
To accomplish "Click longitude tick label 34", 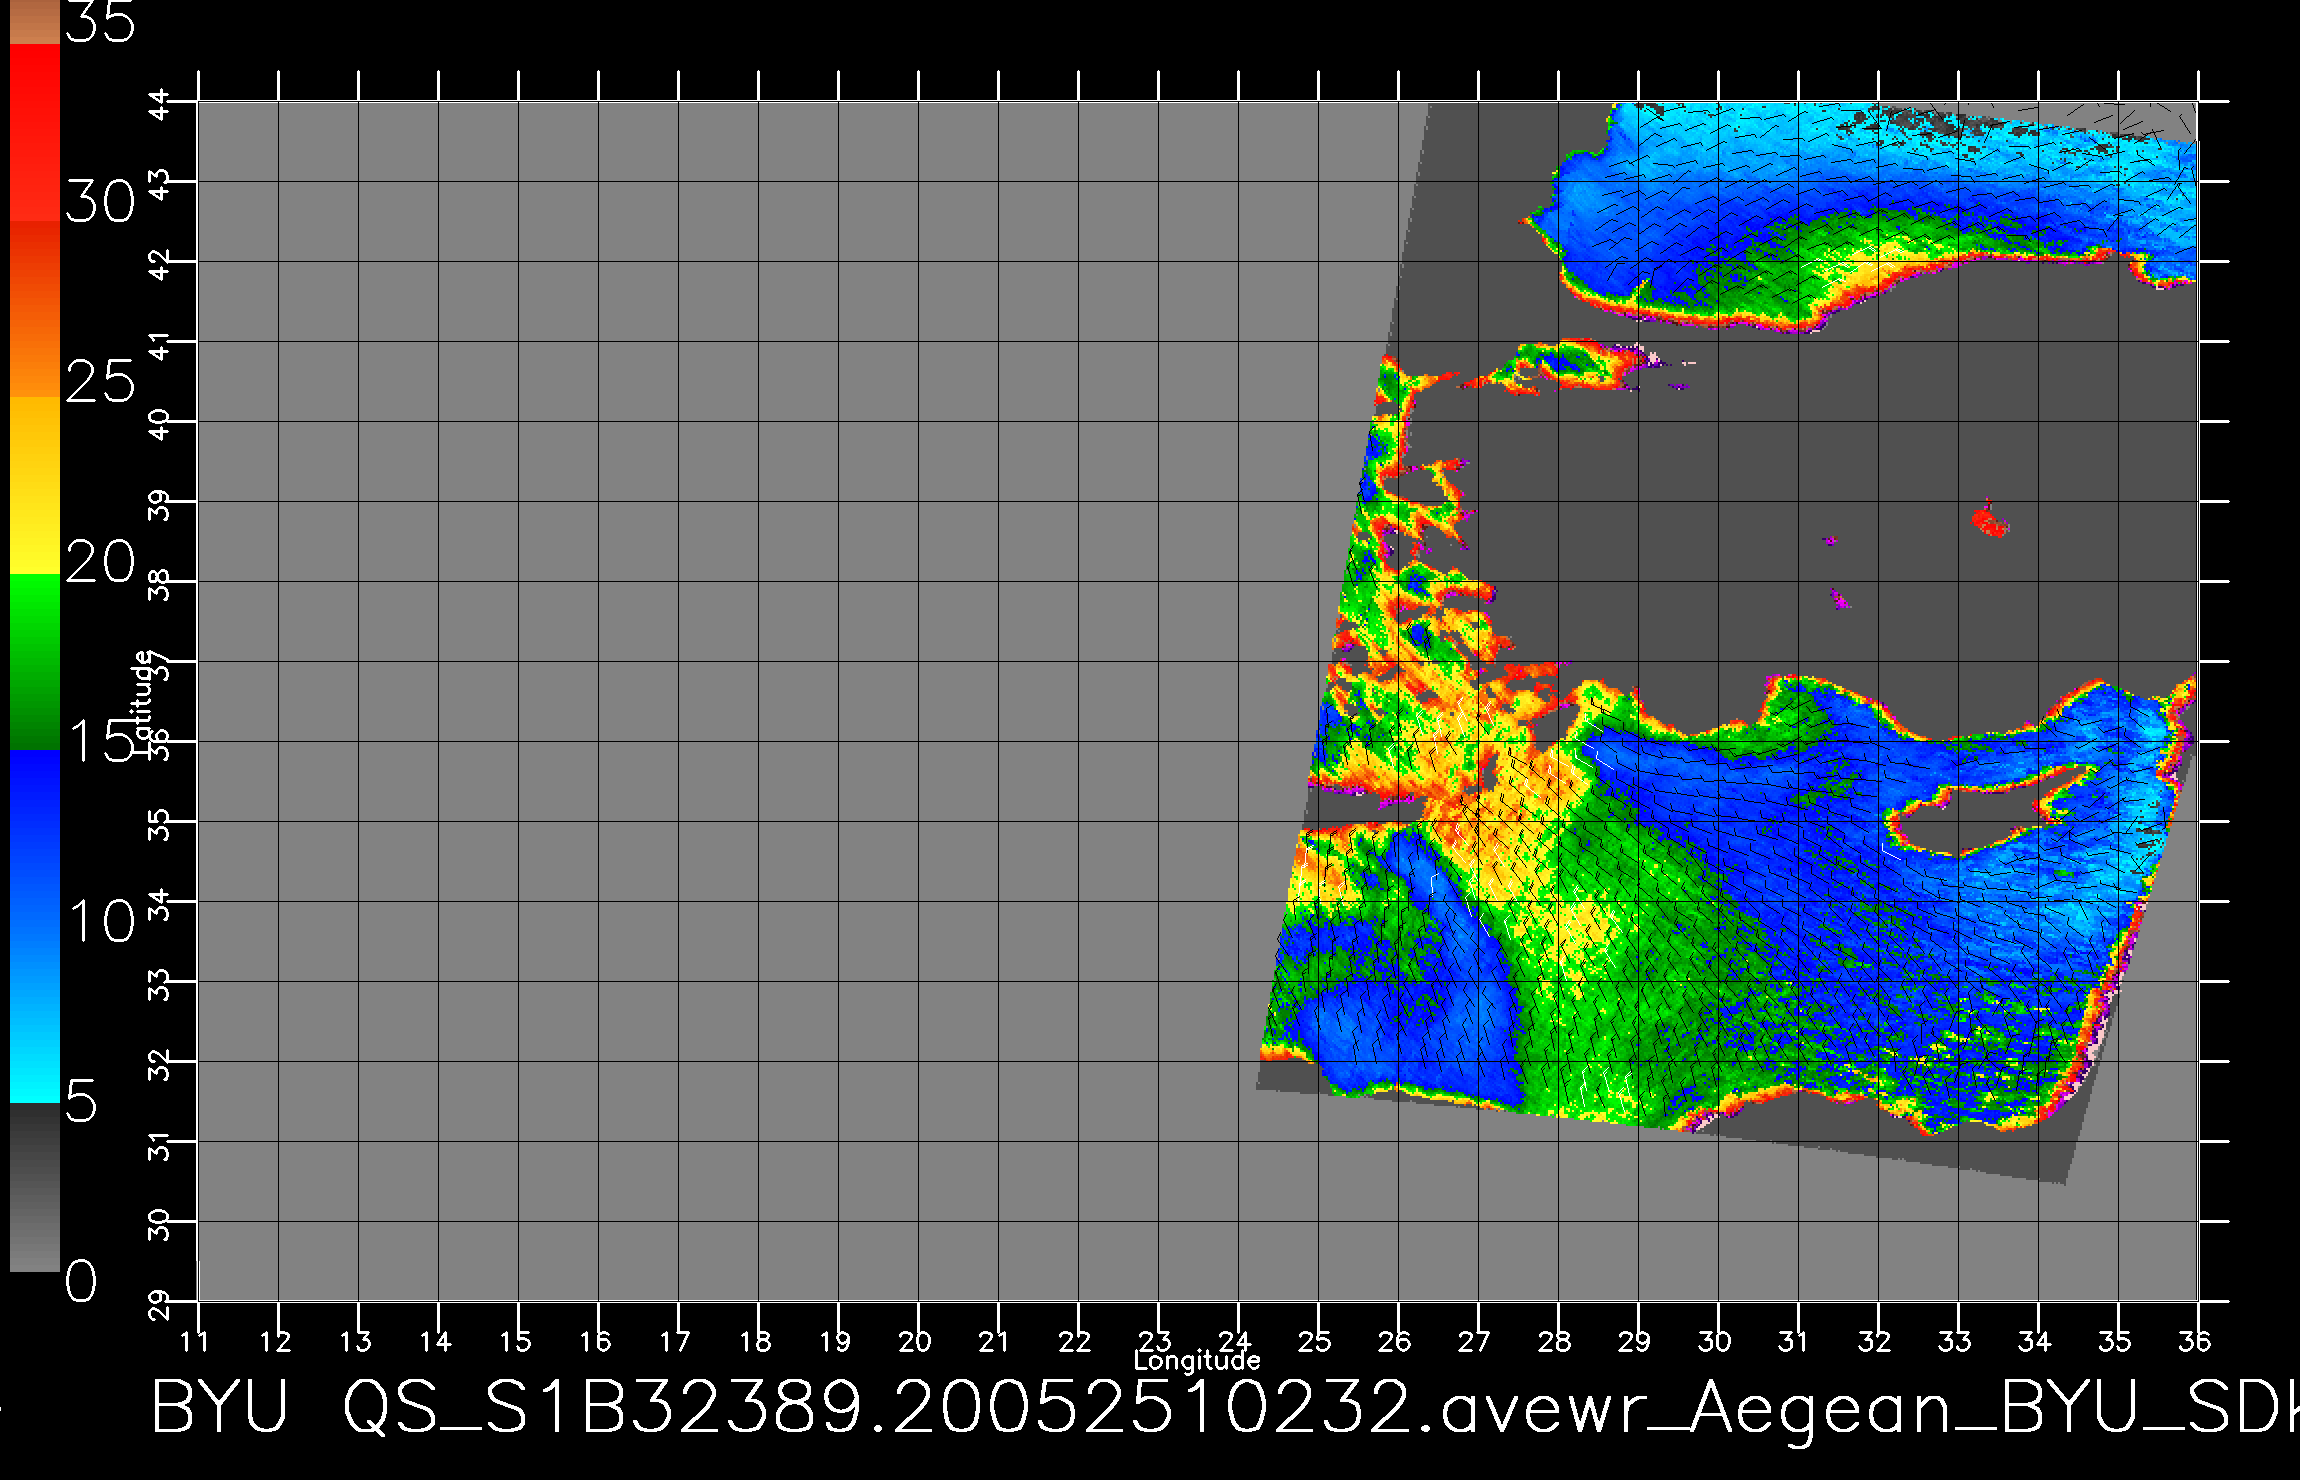I will (2035, 1342).
